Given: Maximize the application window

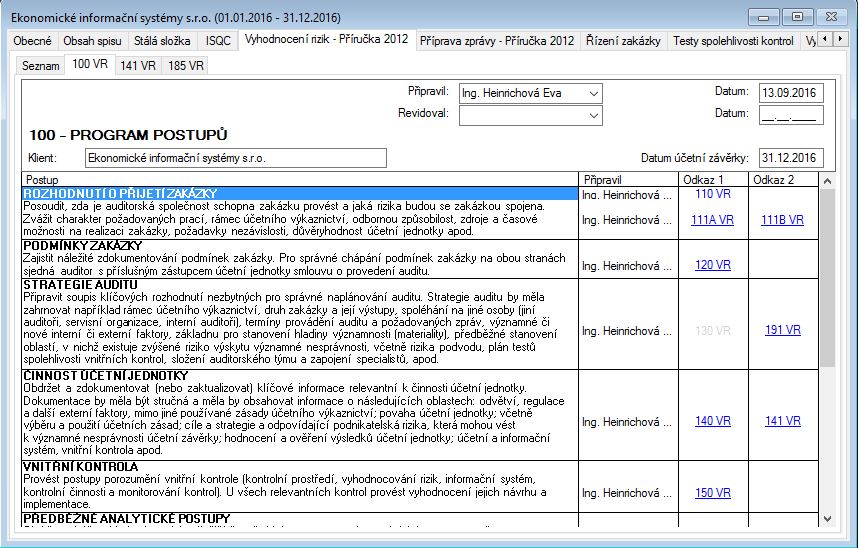Looking at the screenshot, I should pos(797,17).
